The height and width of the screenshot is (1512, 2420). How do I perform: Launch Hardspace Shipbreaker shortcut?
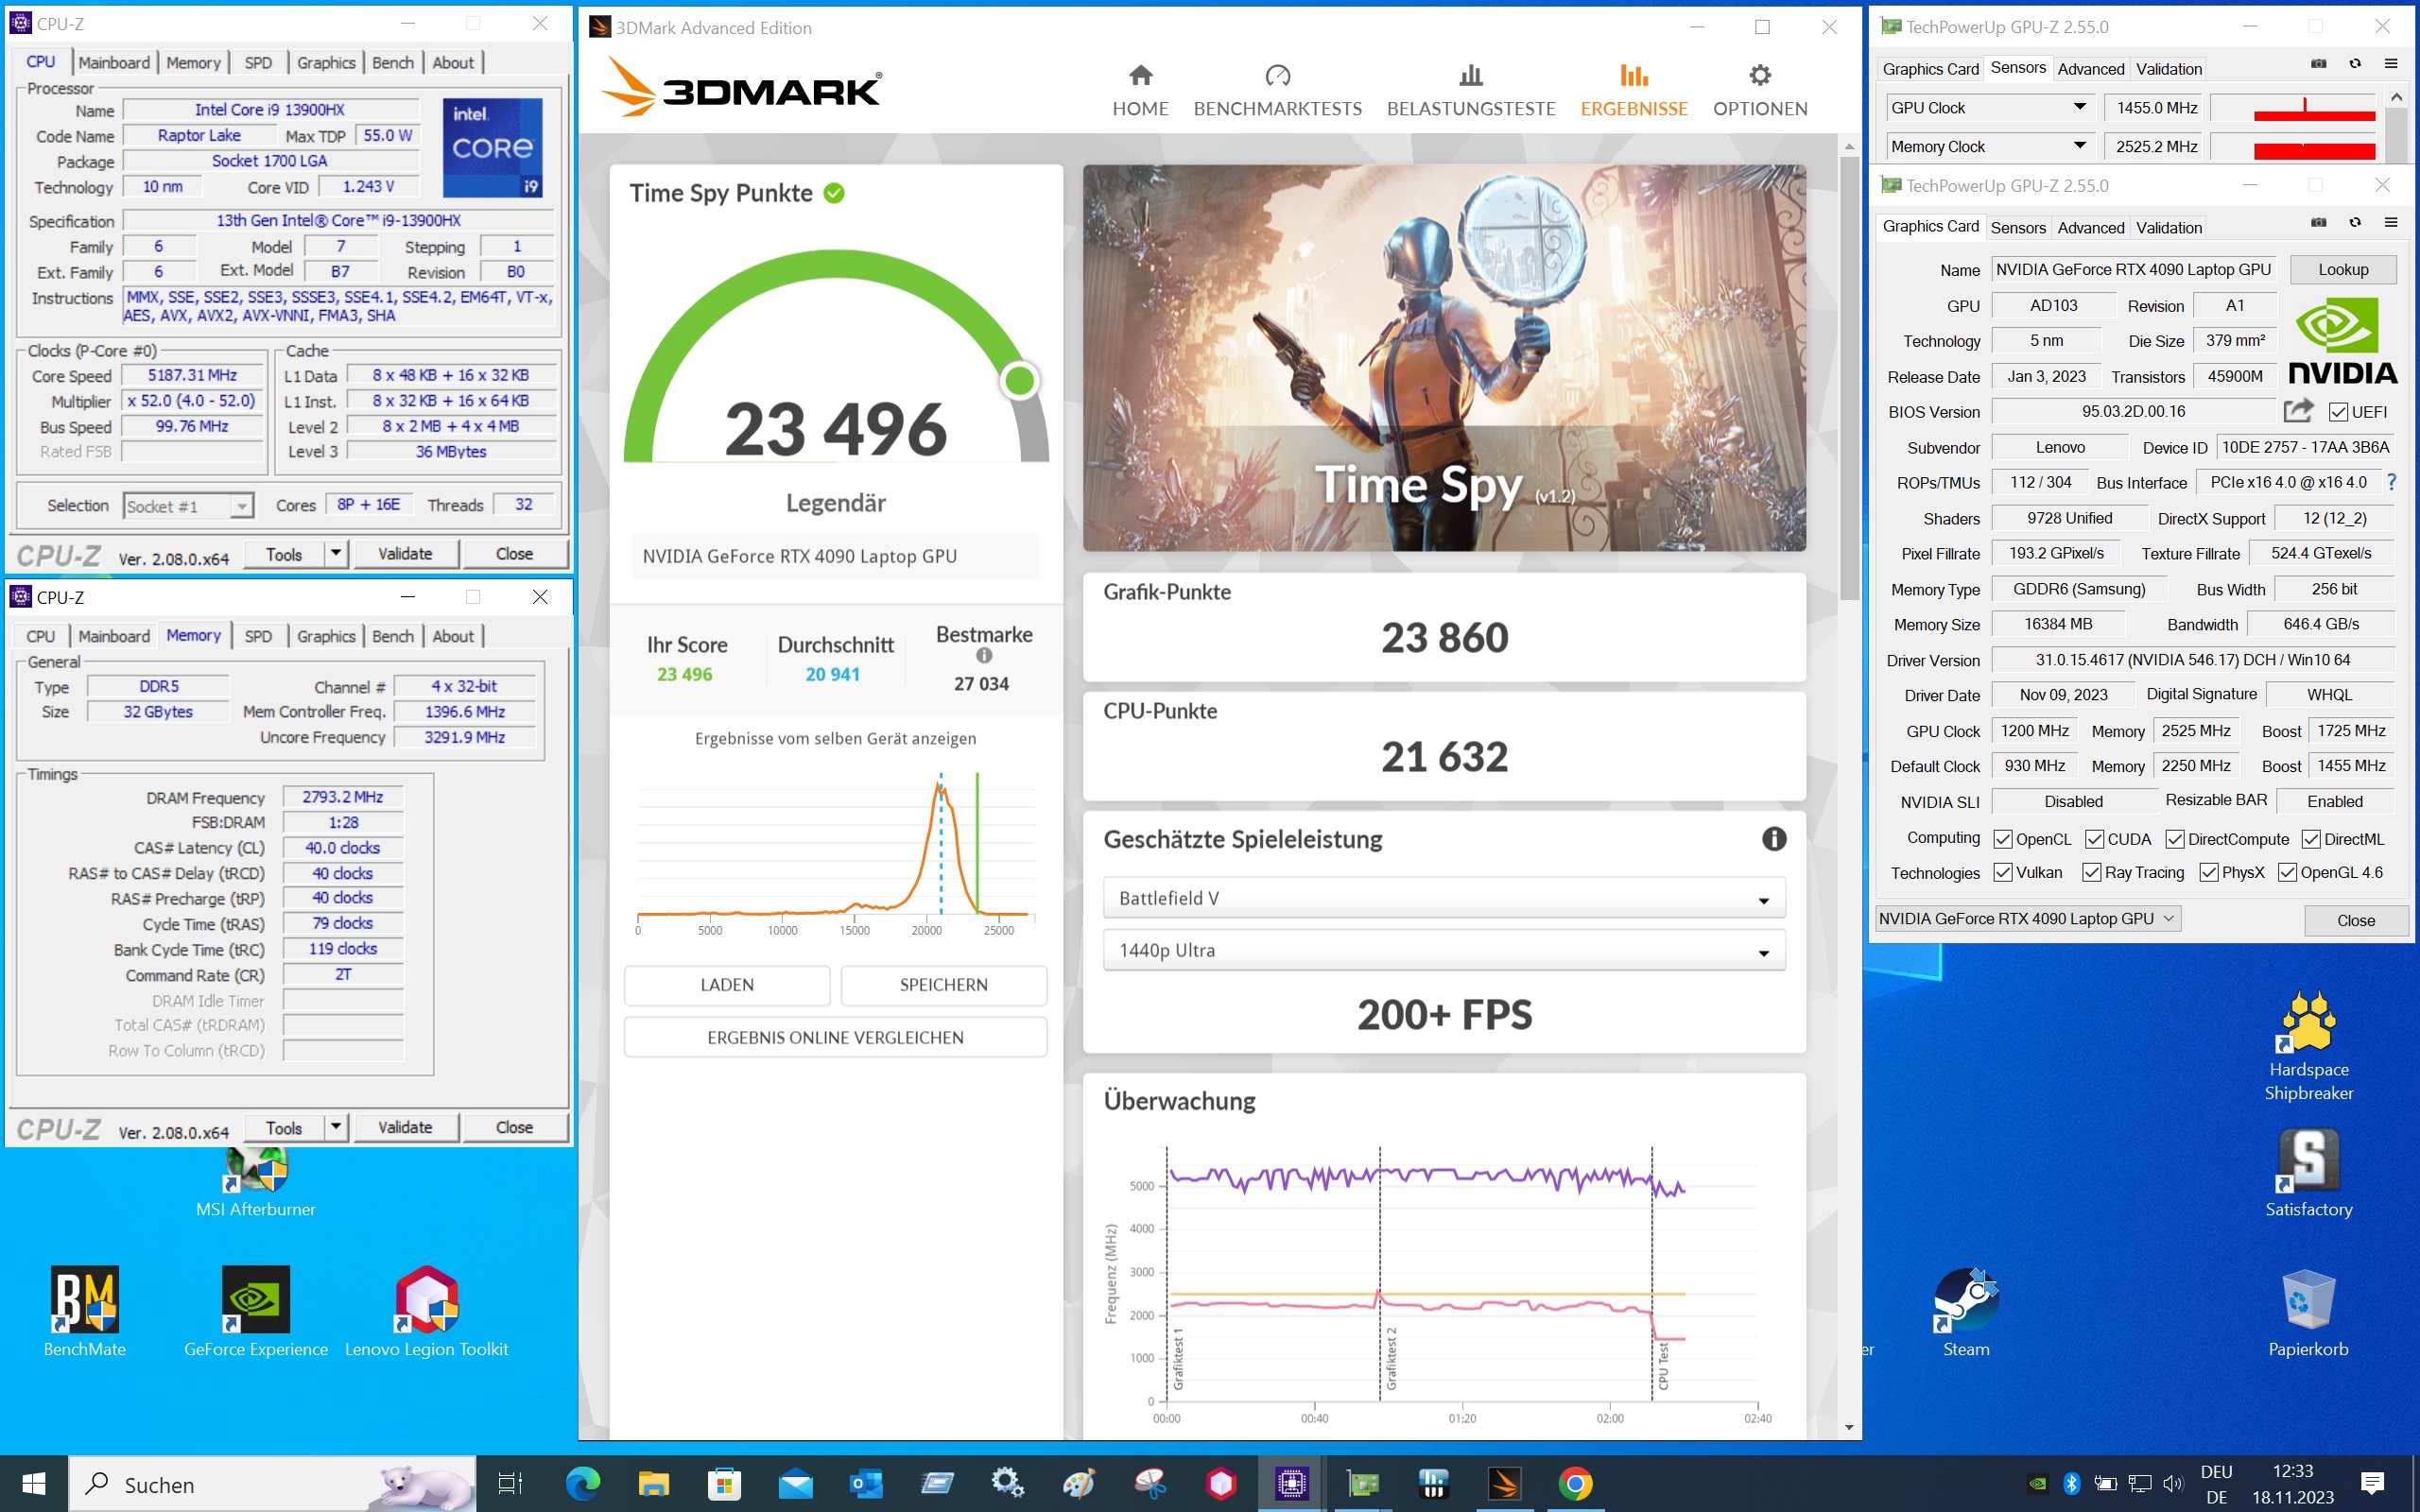[2308, 1046]
